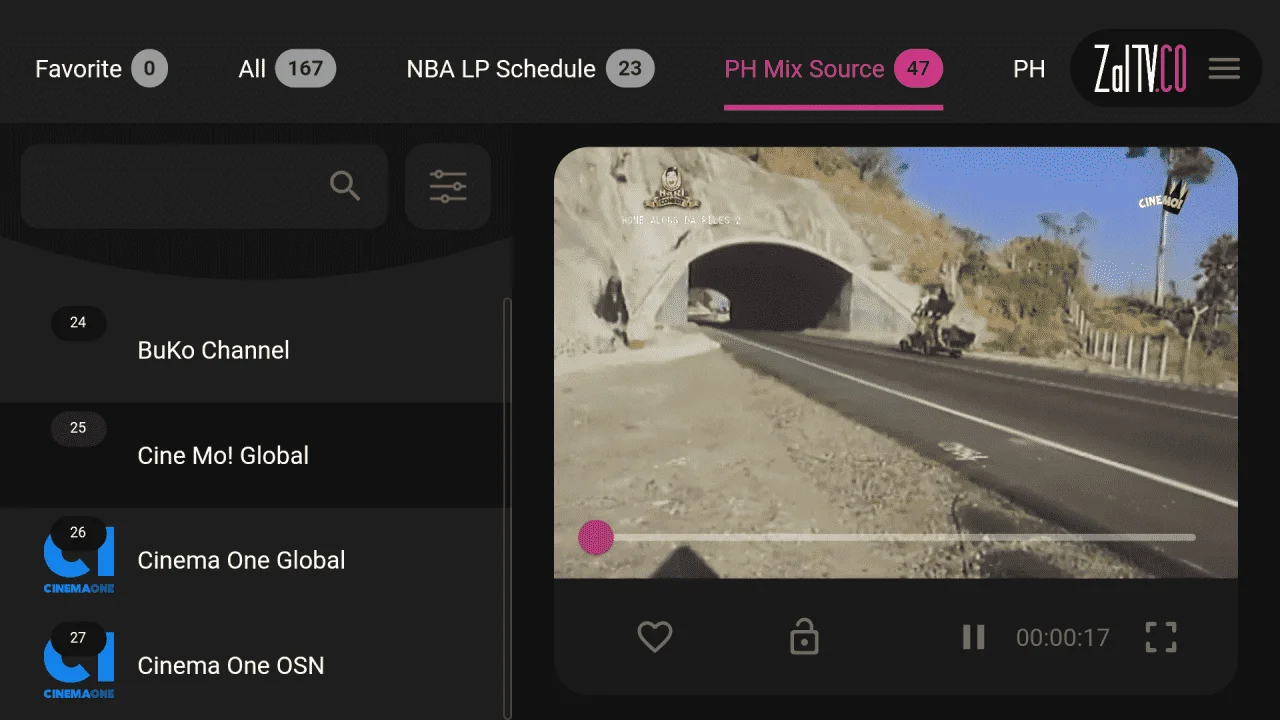Click the ZalTV.CO logo
The width and height of the screenshot is (1280, 720).
click(x=1139, y=68)
